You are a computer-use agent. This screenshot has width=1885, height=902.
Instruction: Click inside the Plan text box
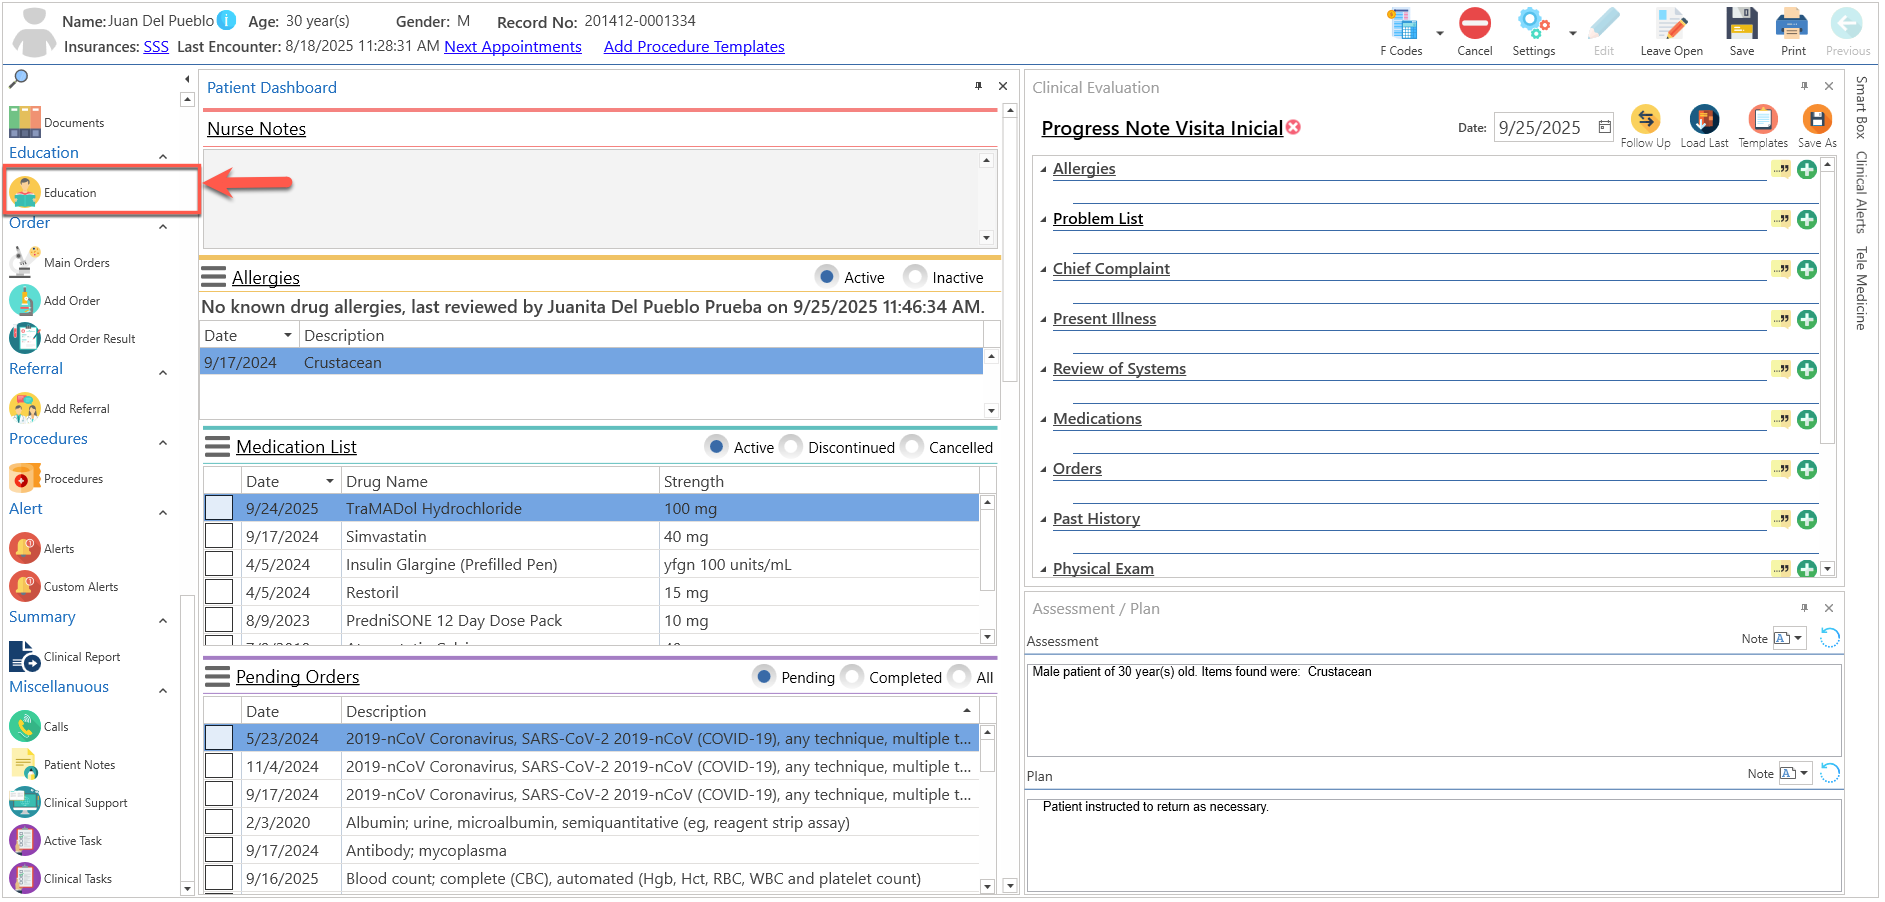click(1434, 845)
